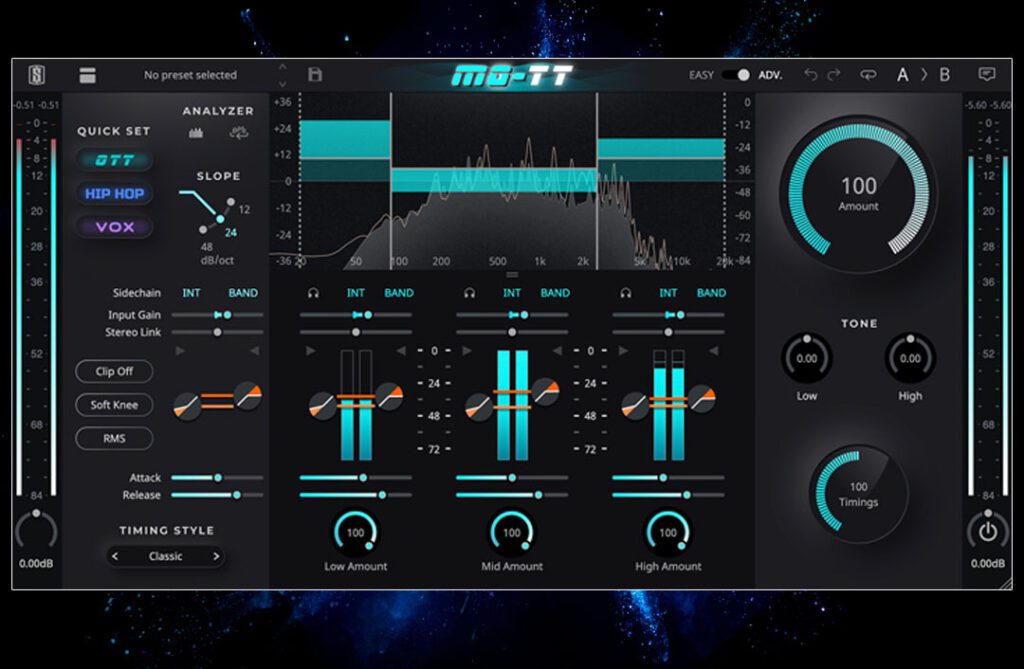Open the hamburger preset menu
Viewport: 1024px width, 669px height.
pyautogui.click(x=88, y=74)
